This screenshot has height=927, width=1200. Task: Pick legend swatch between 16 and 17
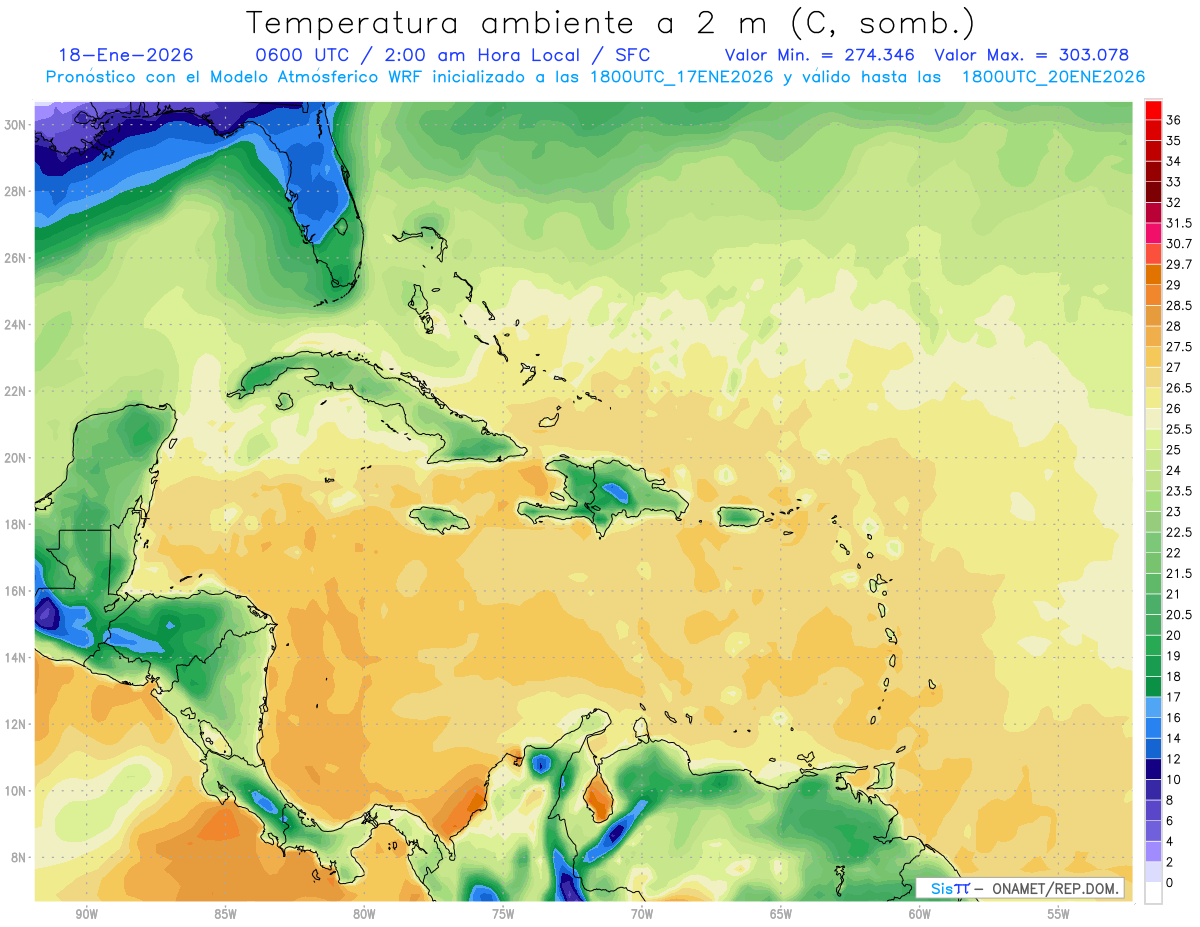[x=1153, y=707]
